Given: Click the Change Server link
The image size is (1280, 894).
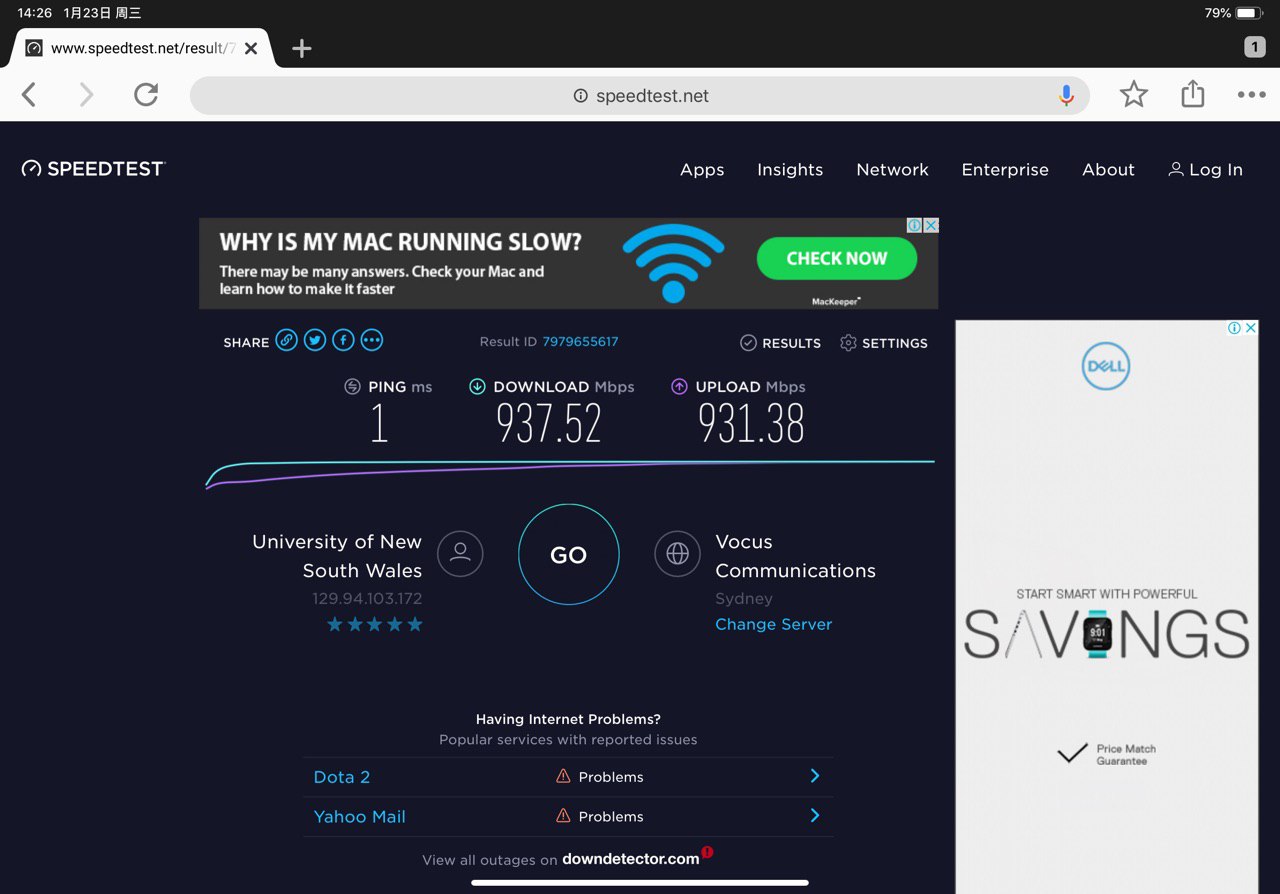Looking at the screenshot, I should coord(773,624).
